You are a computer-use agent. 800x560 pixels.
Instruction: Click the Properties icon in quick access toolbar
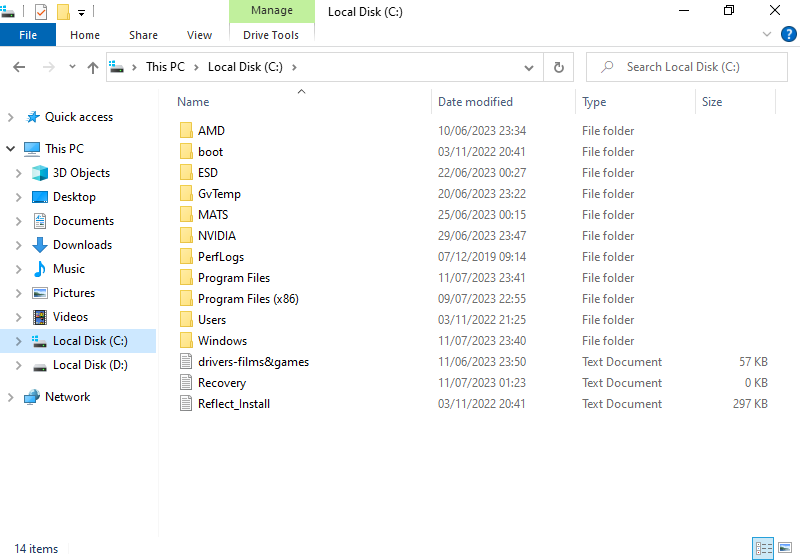point(41,11)
